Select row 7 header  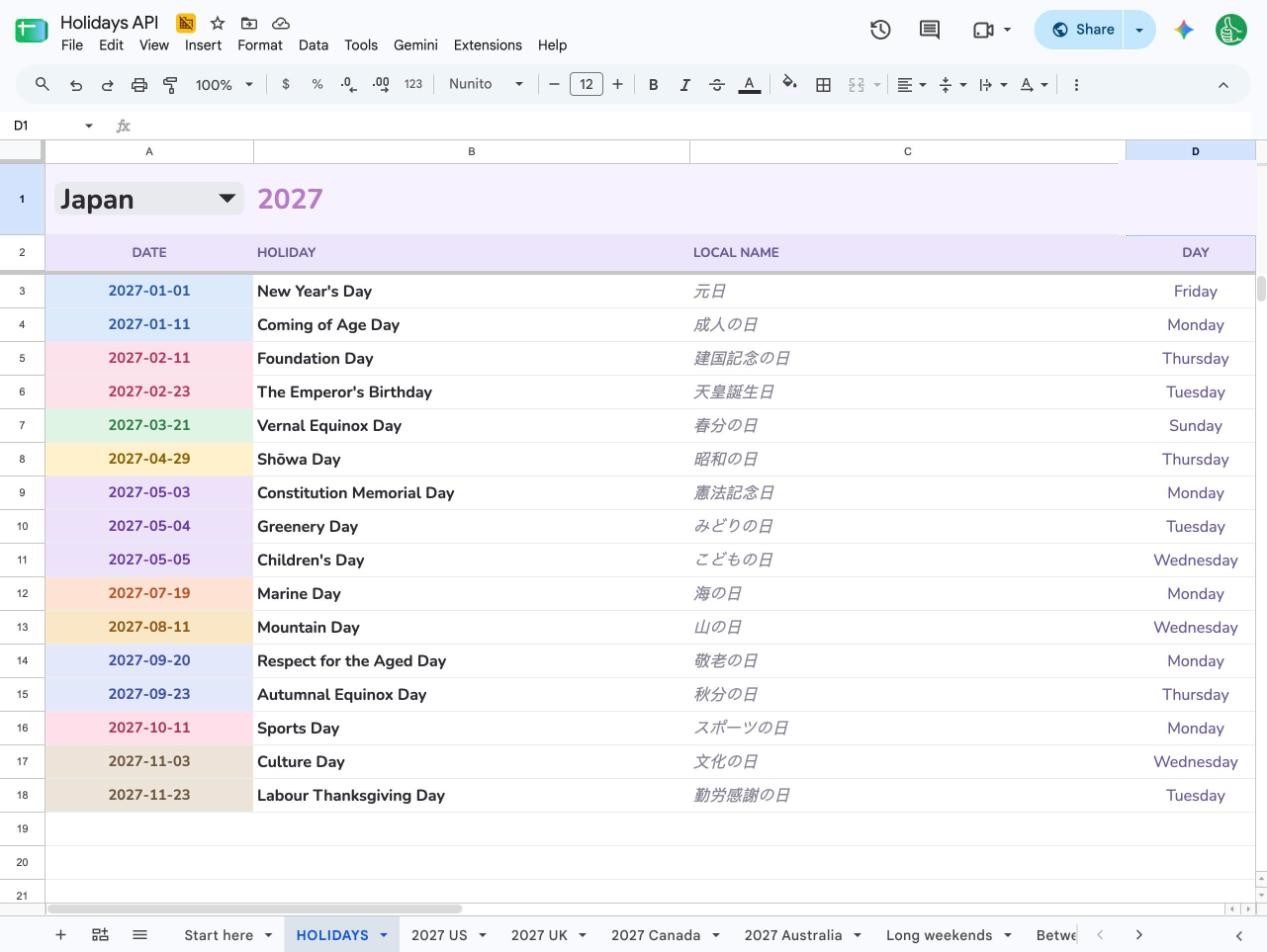click(22, 425)
